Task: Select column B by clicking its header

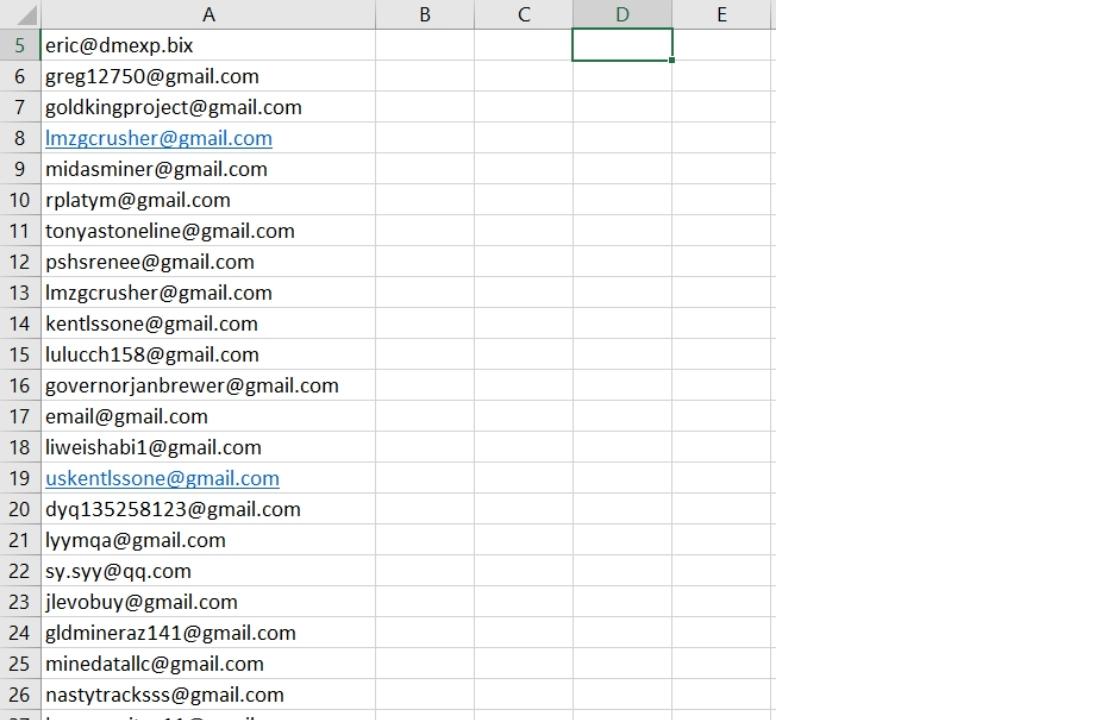Action: click(424, 14)
